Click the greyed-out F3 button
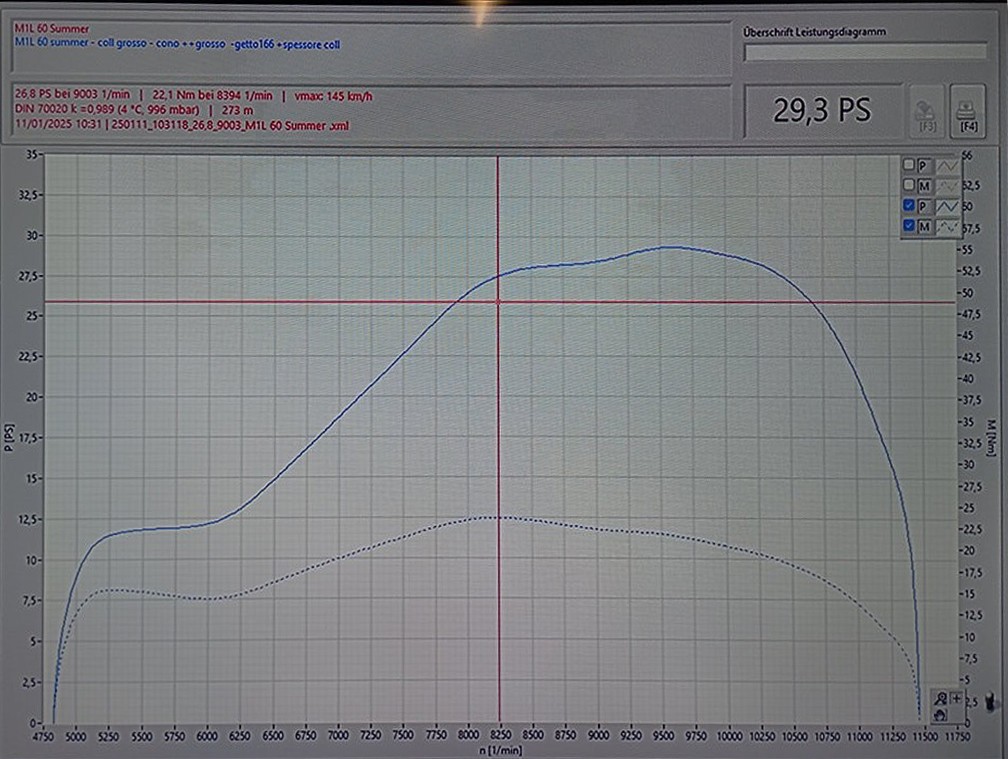This screenshot has height=759, width=1008. coord(927,110)
